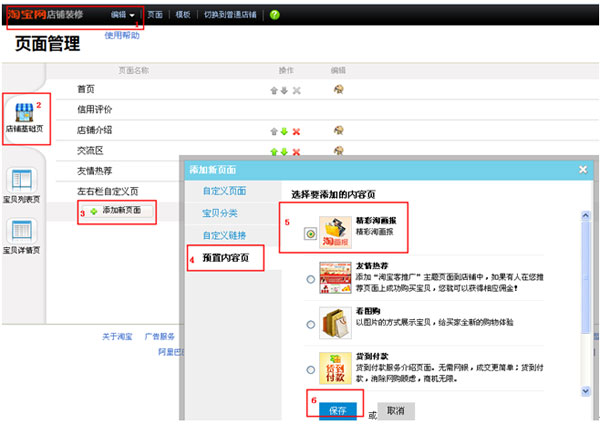Move 店铺介绍 down with green arrow
Screen dimensions: 600x425
click(284, 131)
